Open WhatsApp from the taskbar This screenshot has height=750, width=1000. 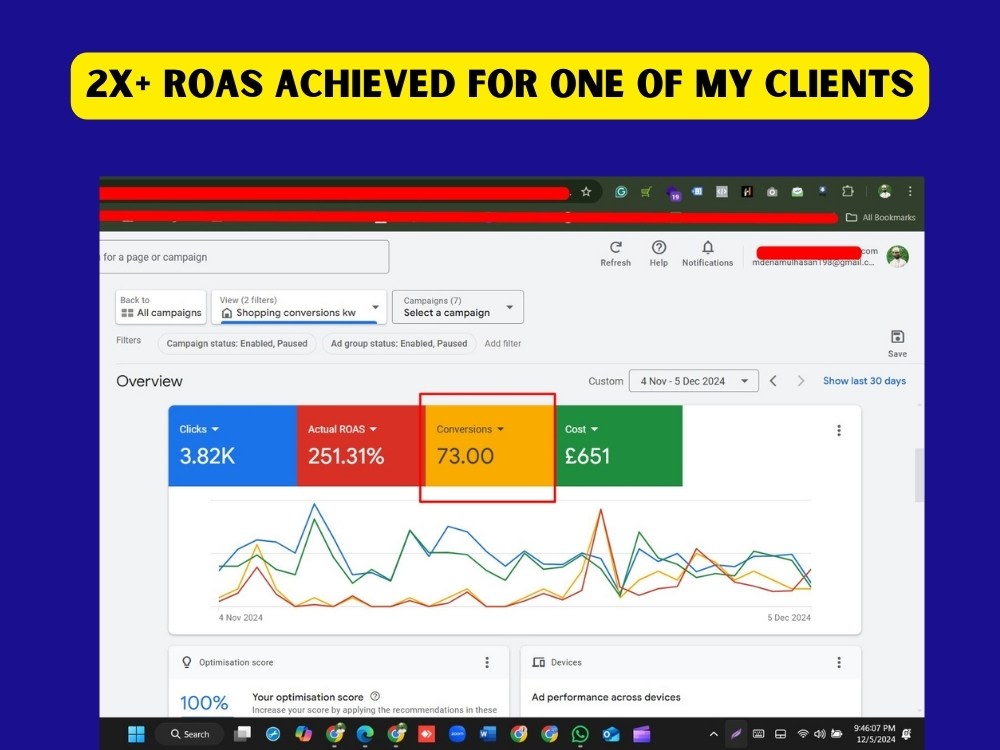580,734
